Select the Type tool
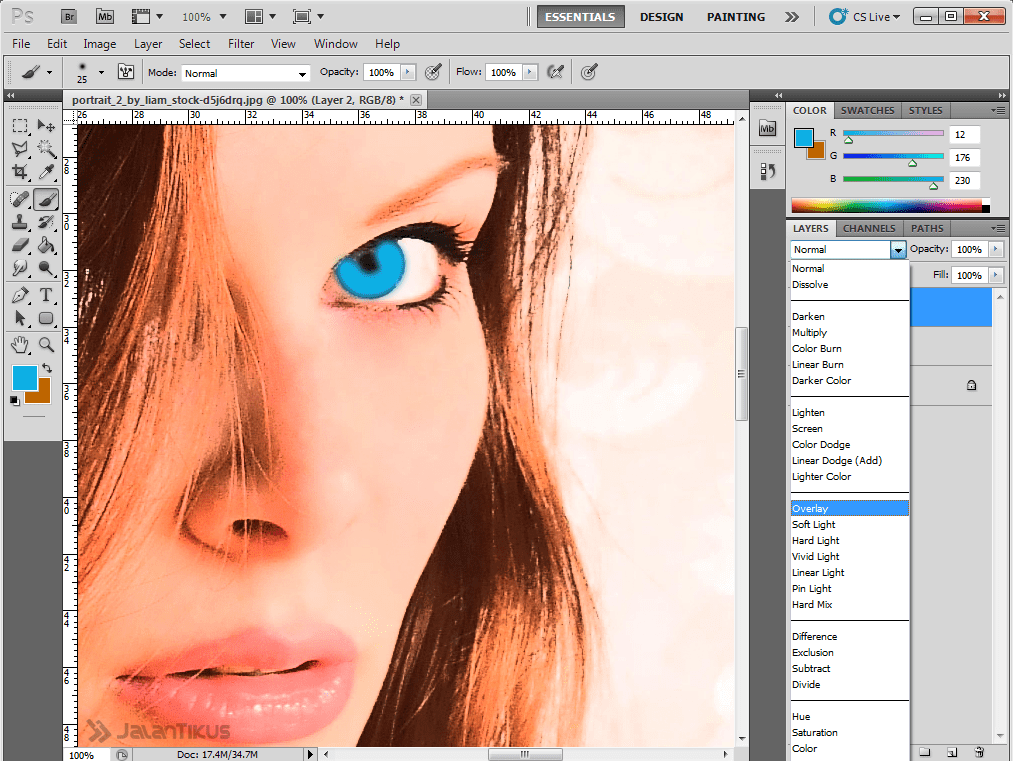This screenshot has height=761, width=1013. coord(46,295)
